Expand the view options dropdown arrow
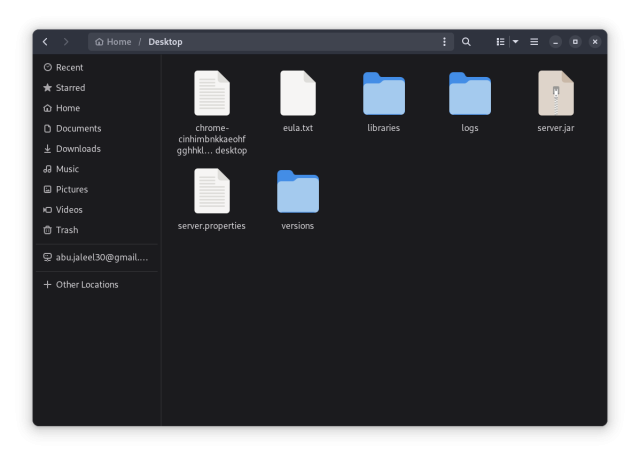Screen dimensions: 640x462 (515, 42)
